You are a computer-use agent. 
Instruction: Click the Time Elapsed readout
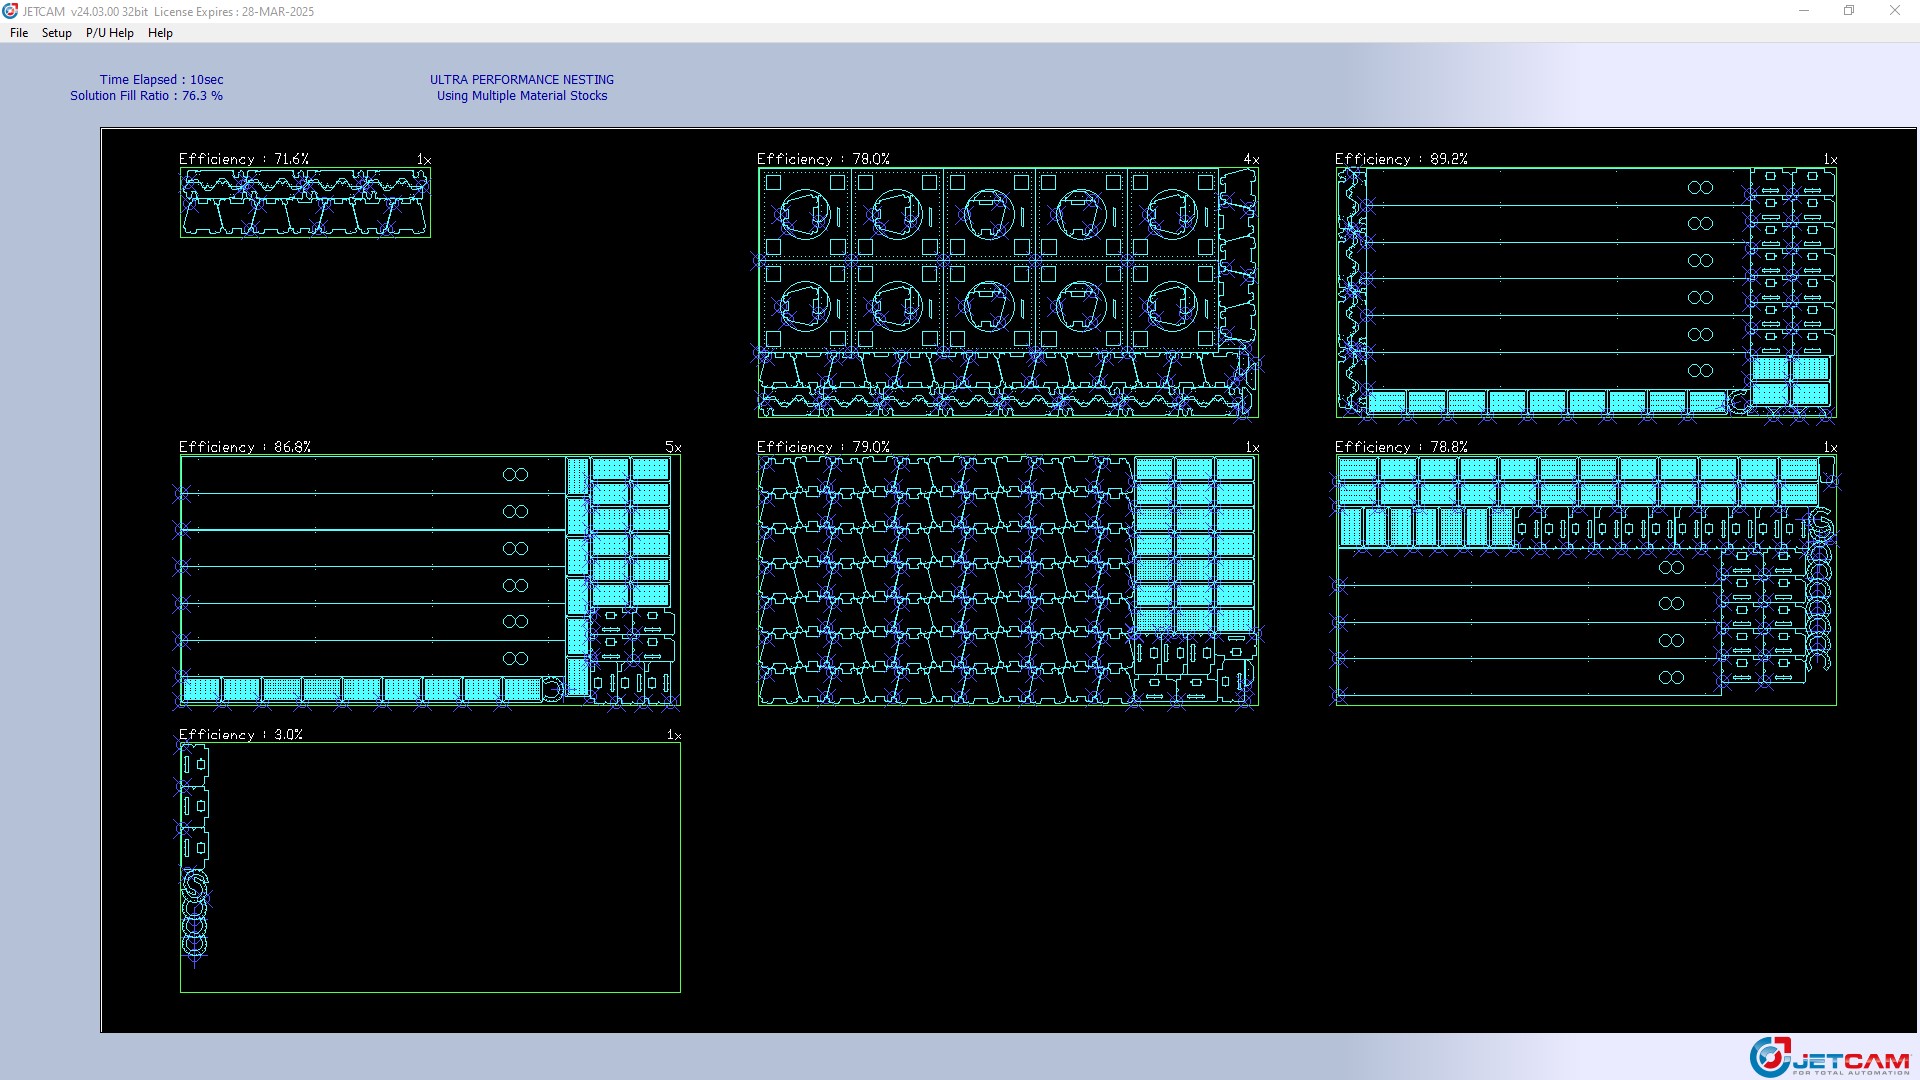161,80
